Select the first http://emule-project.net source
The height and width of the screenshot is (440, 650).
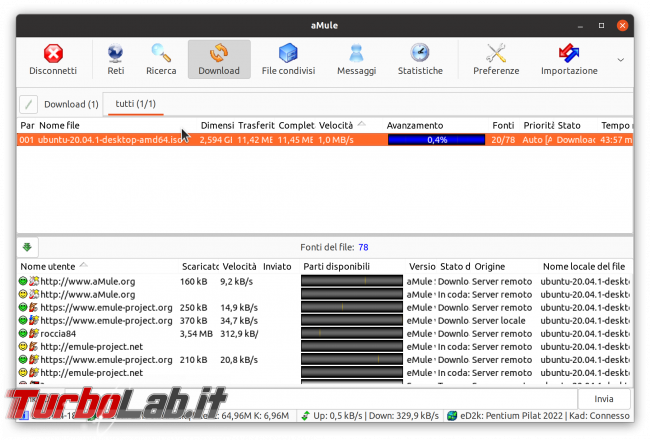325,346
